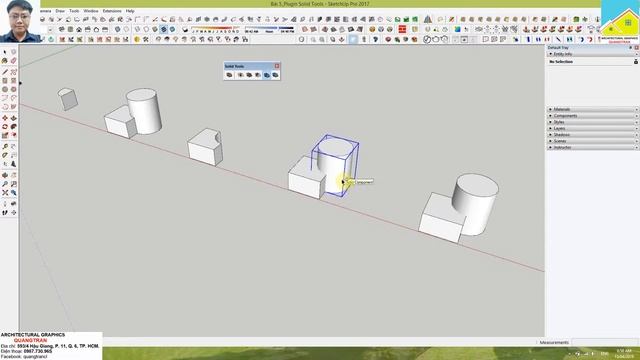The height and width of the screenshot is (360, 640).
Task: Select the Circle tool
Action: point(5,89)
